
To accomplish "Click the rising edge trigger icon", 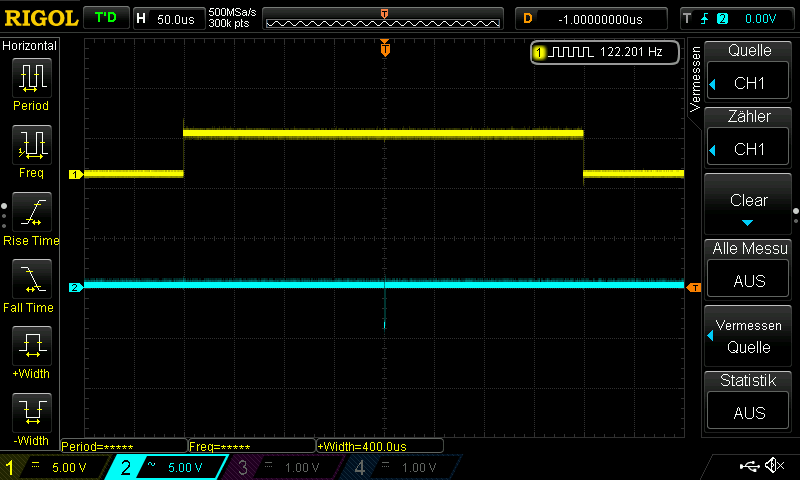I will coord(705,19).
